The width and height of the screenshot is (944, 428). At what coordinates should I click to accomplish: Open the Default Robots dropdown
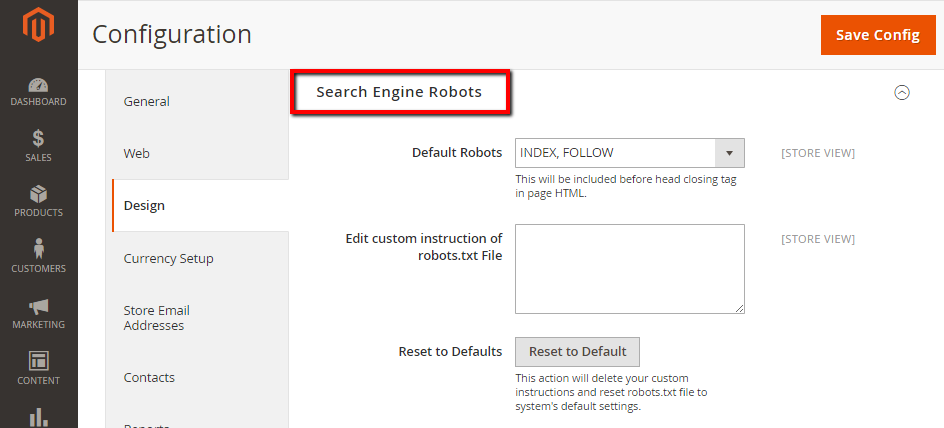[x=629, y=153]
